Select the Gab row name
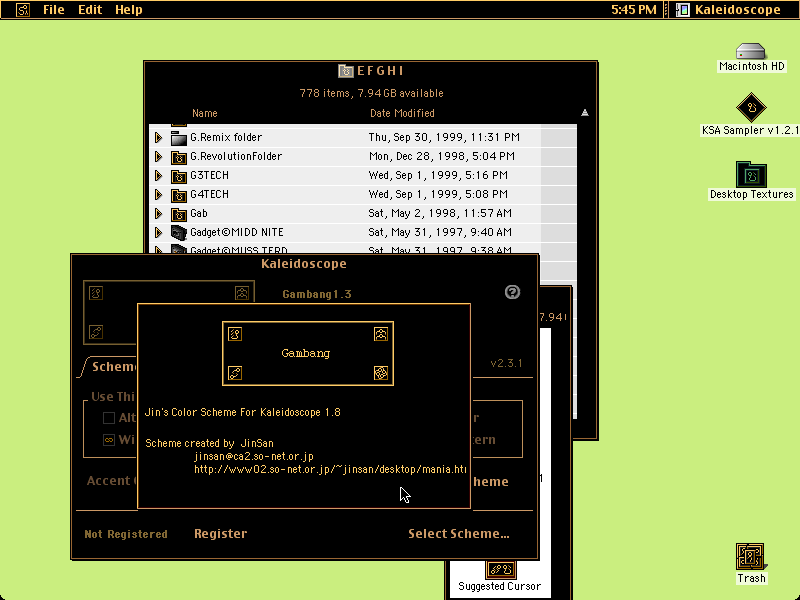This screenshot has height=600, width=800. click(198, 213)
